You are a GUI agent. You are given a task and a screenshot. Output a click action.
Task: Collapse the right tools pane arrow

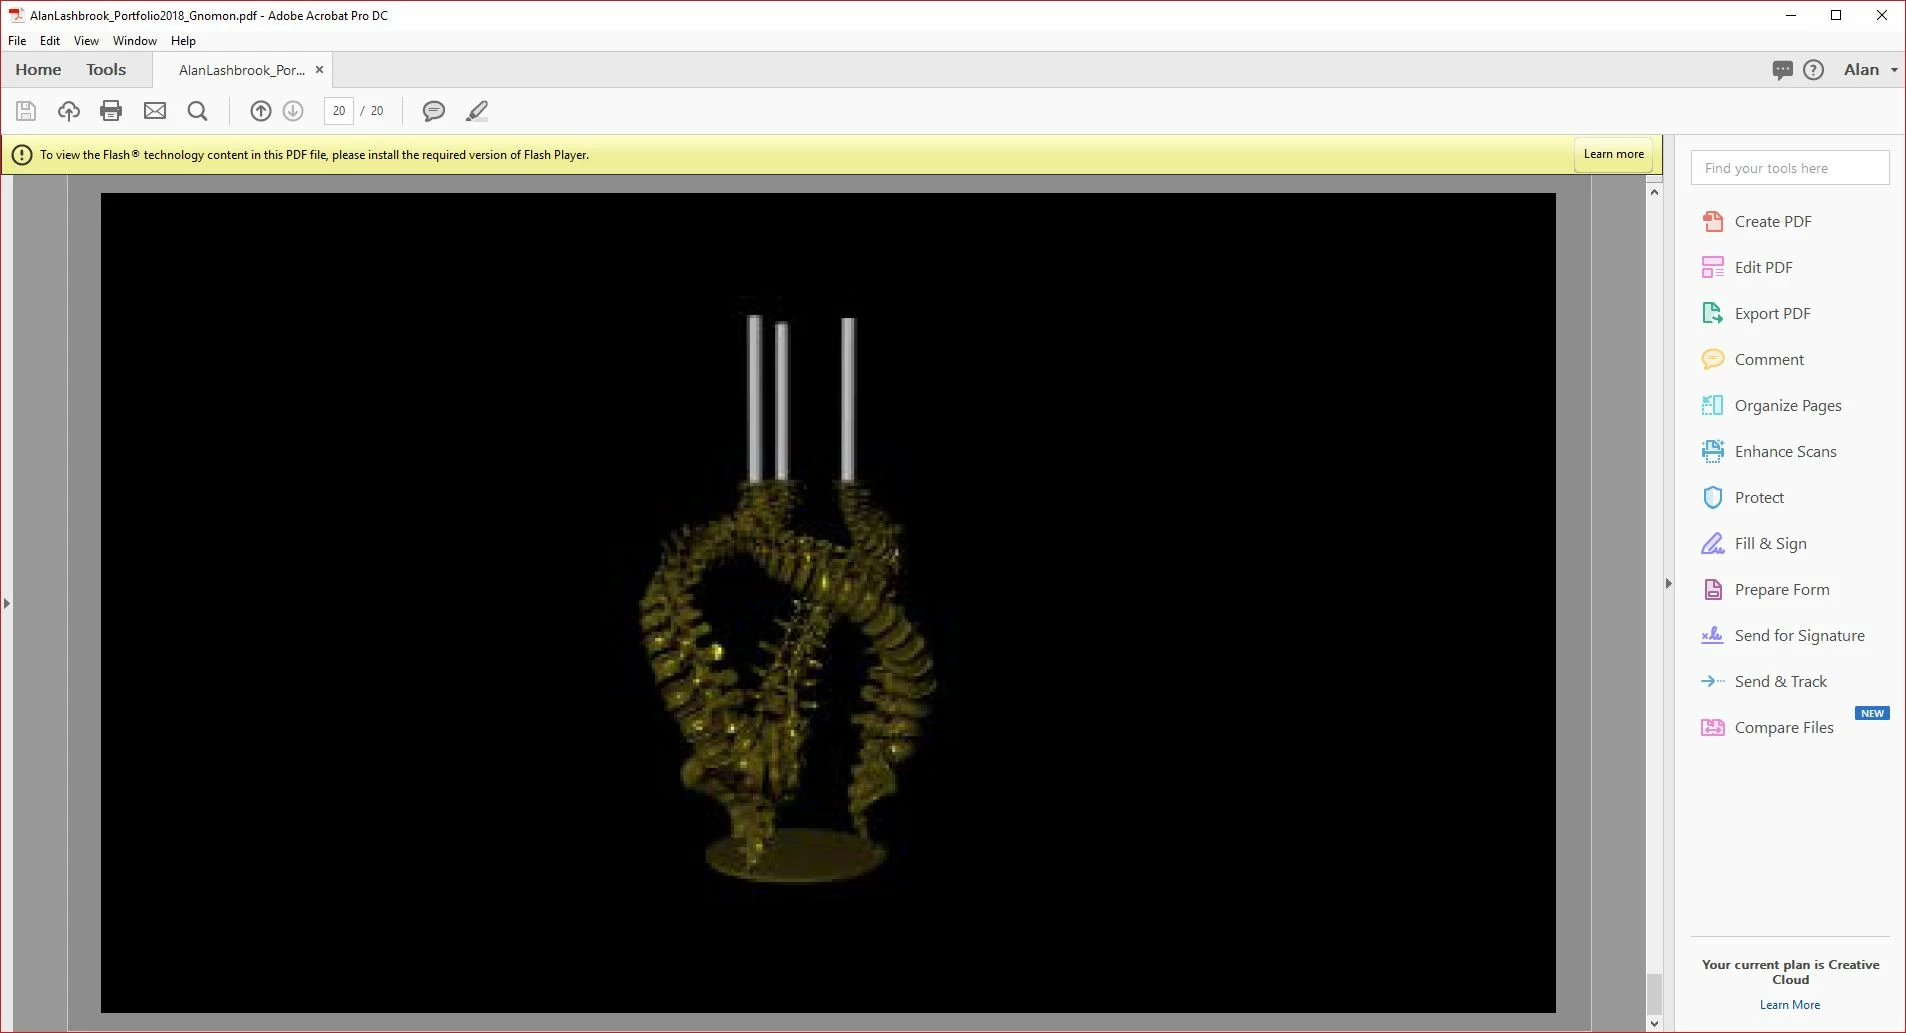click(1669, 584)
